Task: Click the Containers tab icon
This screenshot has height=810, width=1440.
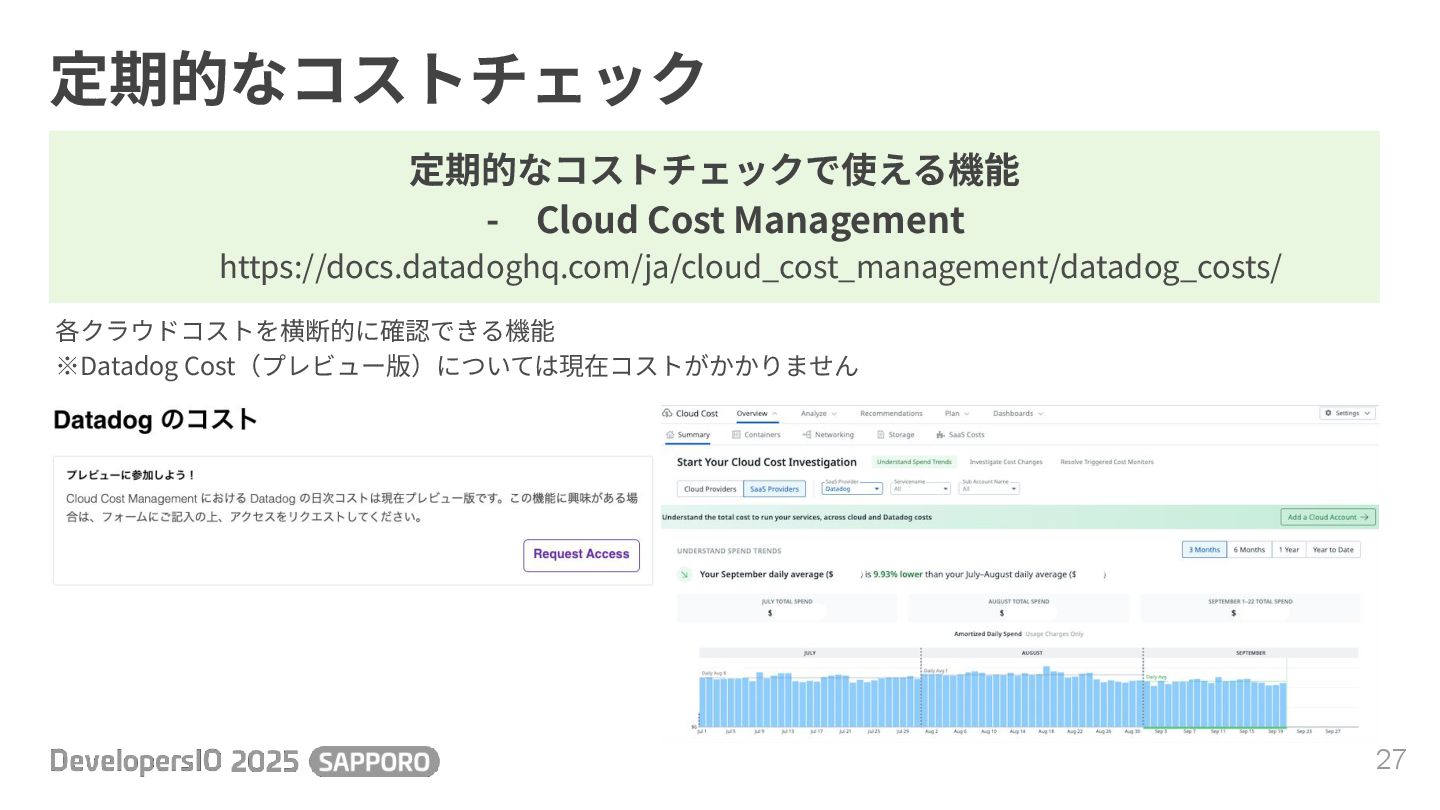Action: pos(736,435)
